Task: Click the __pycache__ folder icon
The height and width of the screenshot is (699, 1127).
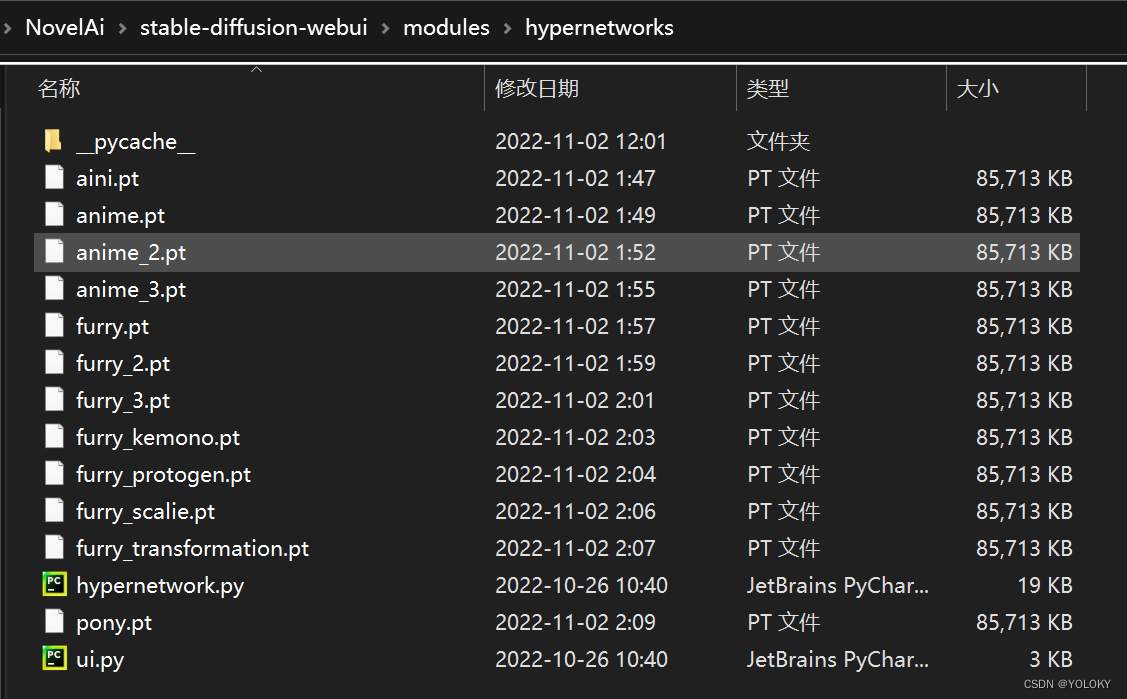Action: 54,141
